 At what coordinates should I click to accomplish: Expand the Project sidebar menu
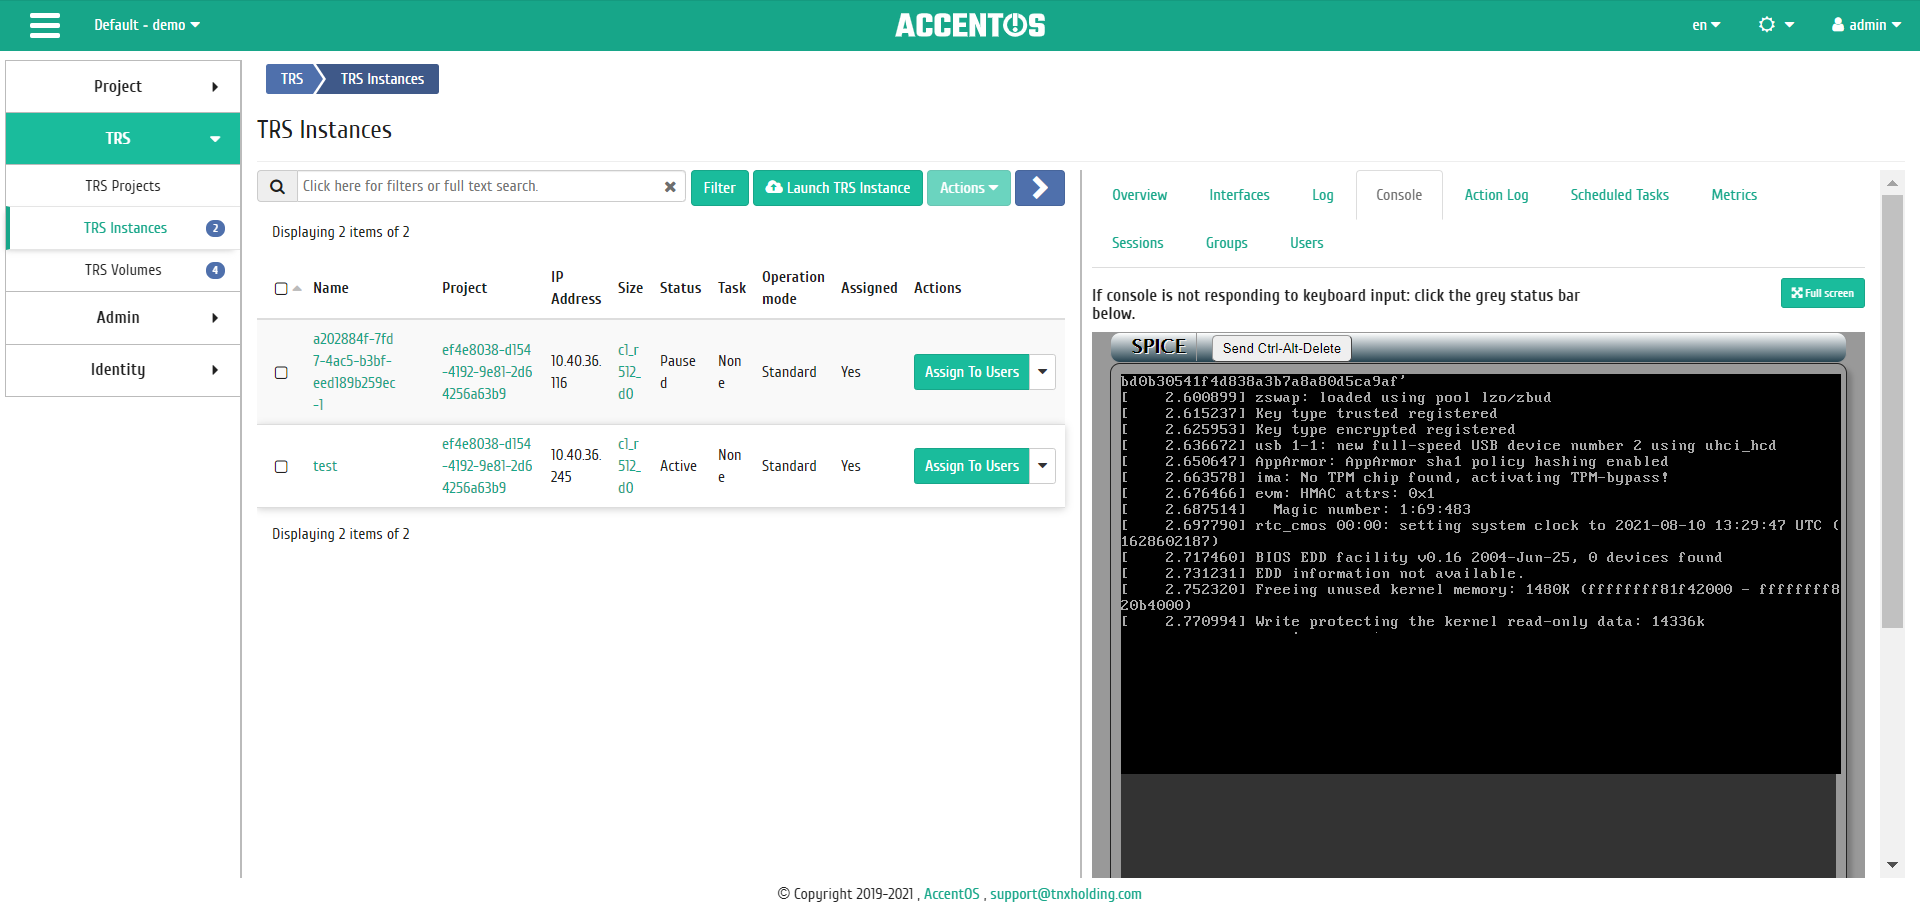click(123, 87)
